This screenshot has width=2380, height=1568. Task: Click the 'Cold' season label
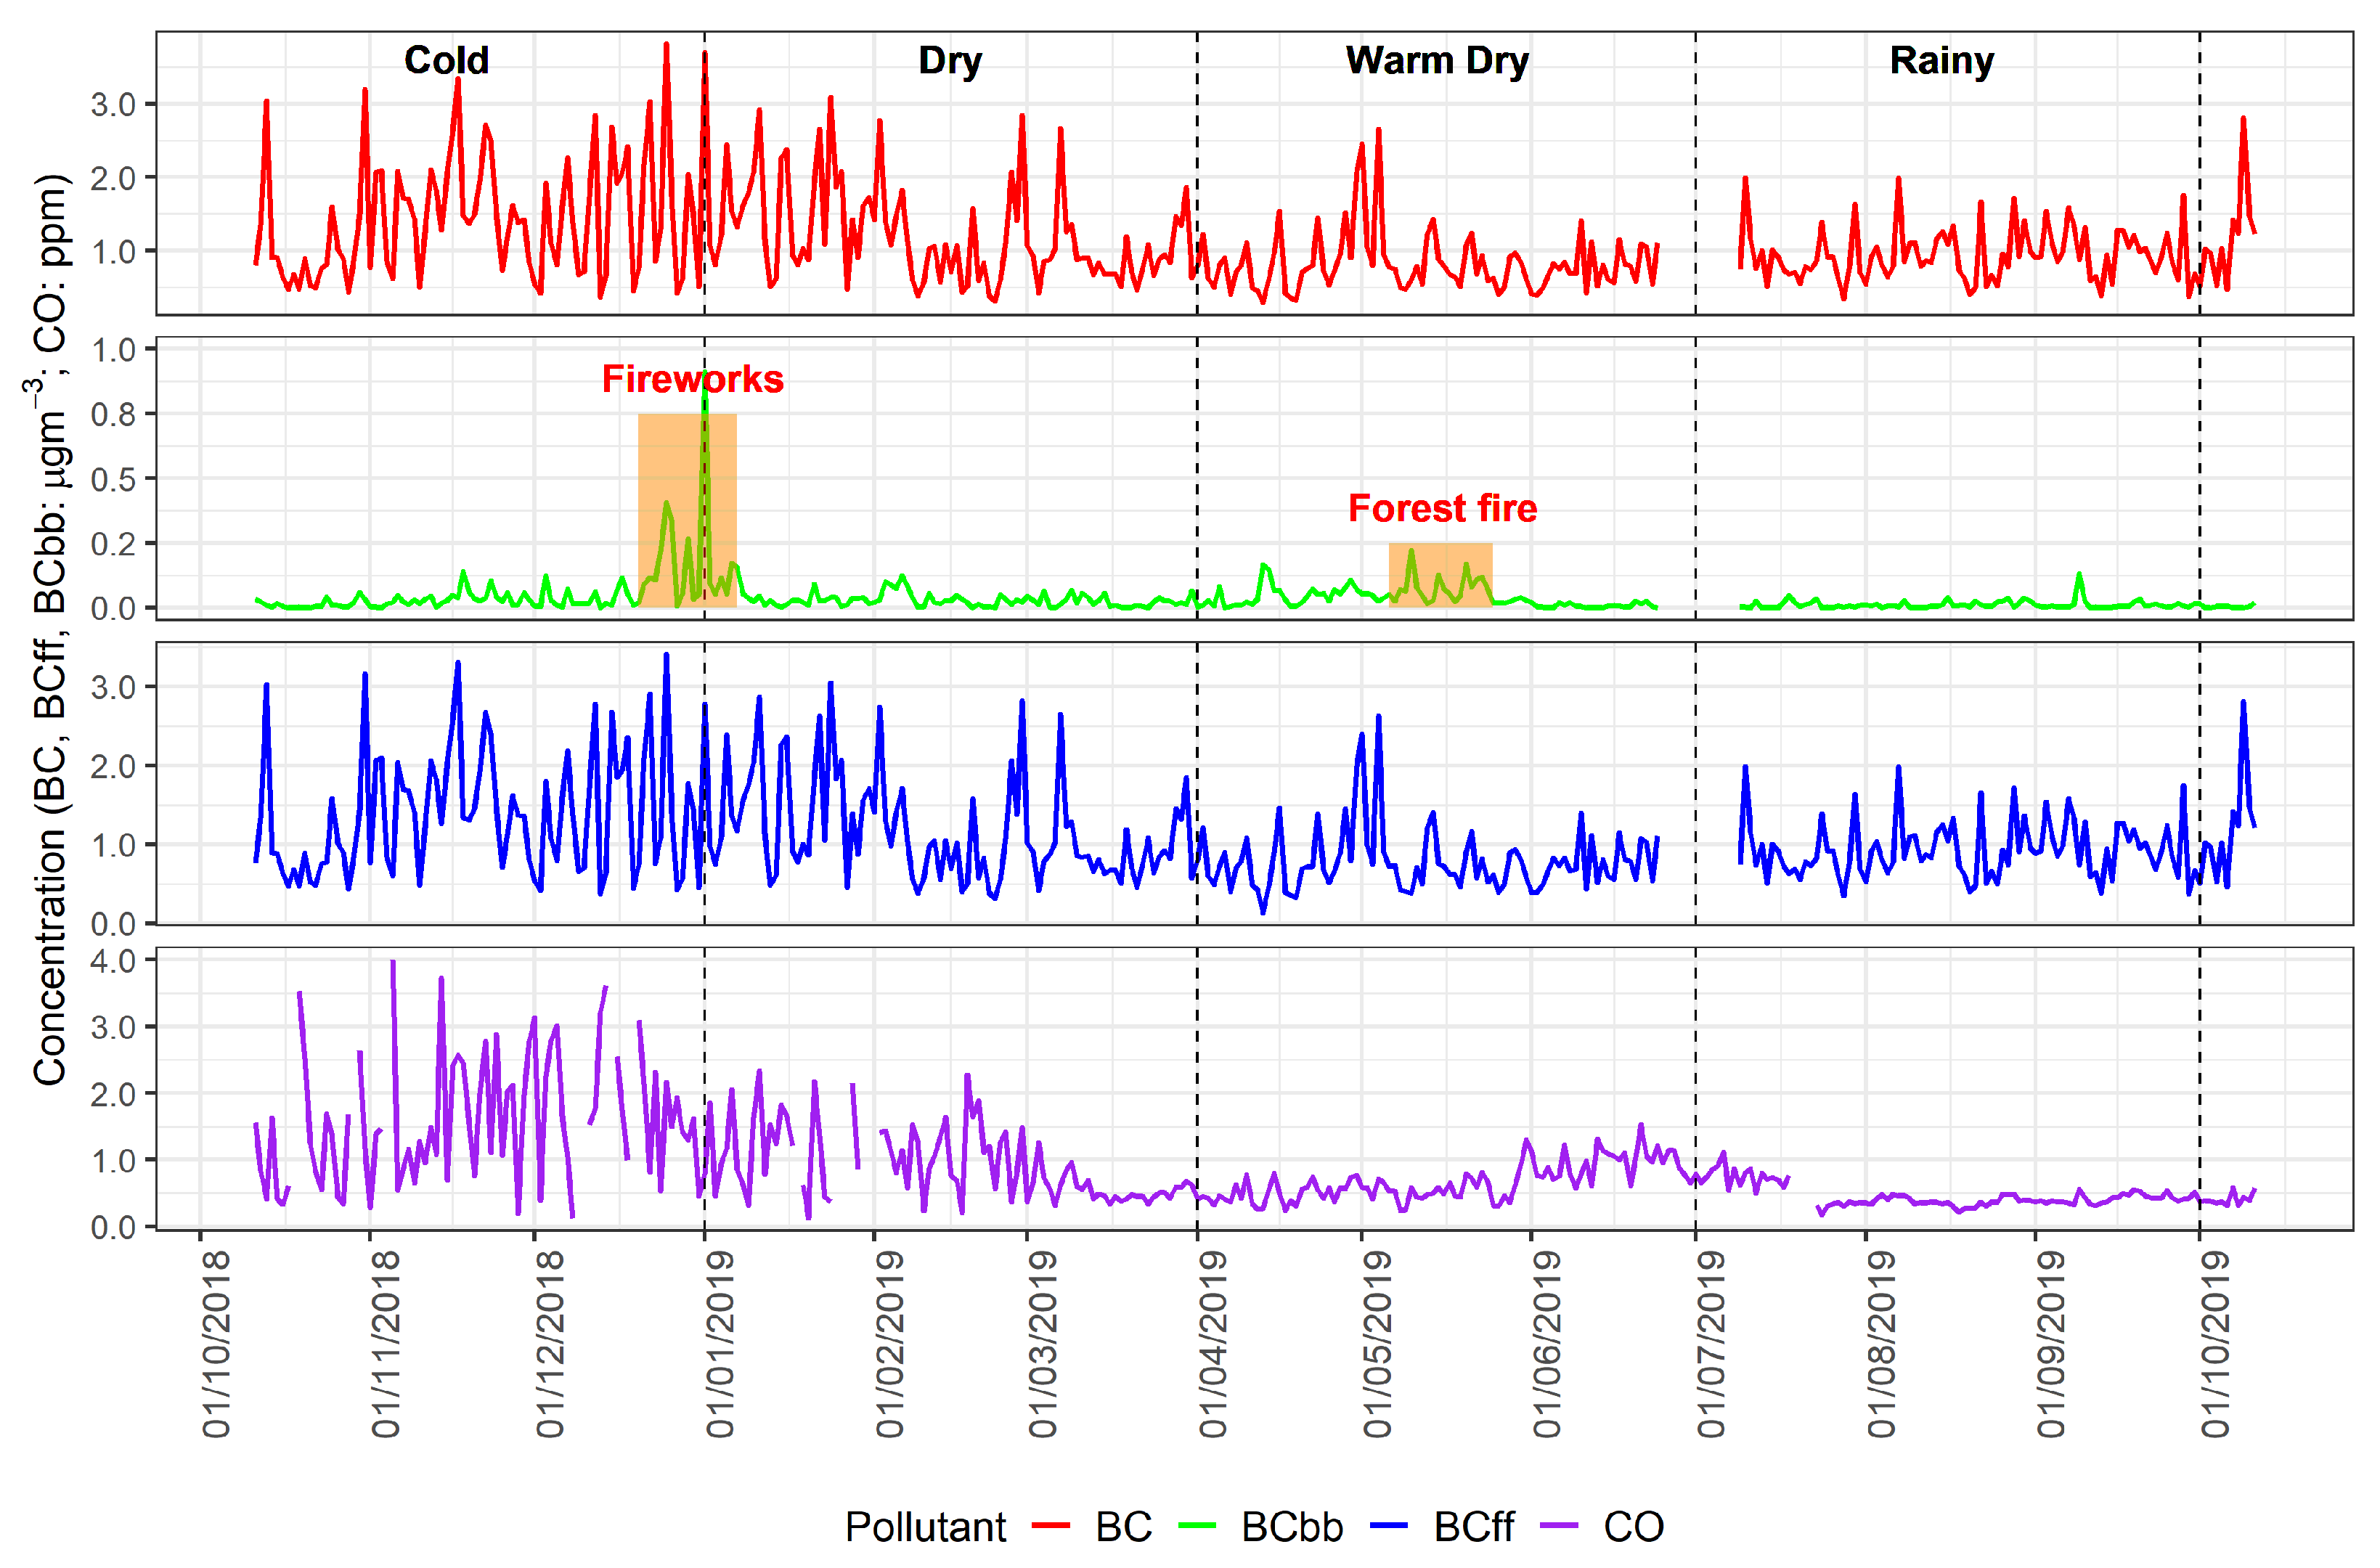(x=446, y=60)
